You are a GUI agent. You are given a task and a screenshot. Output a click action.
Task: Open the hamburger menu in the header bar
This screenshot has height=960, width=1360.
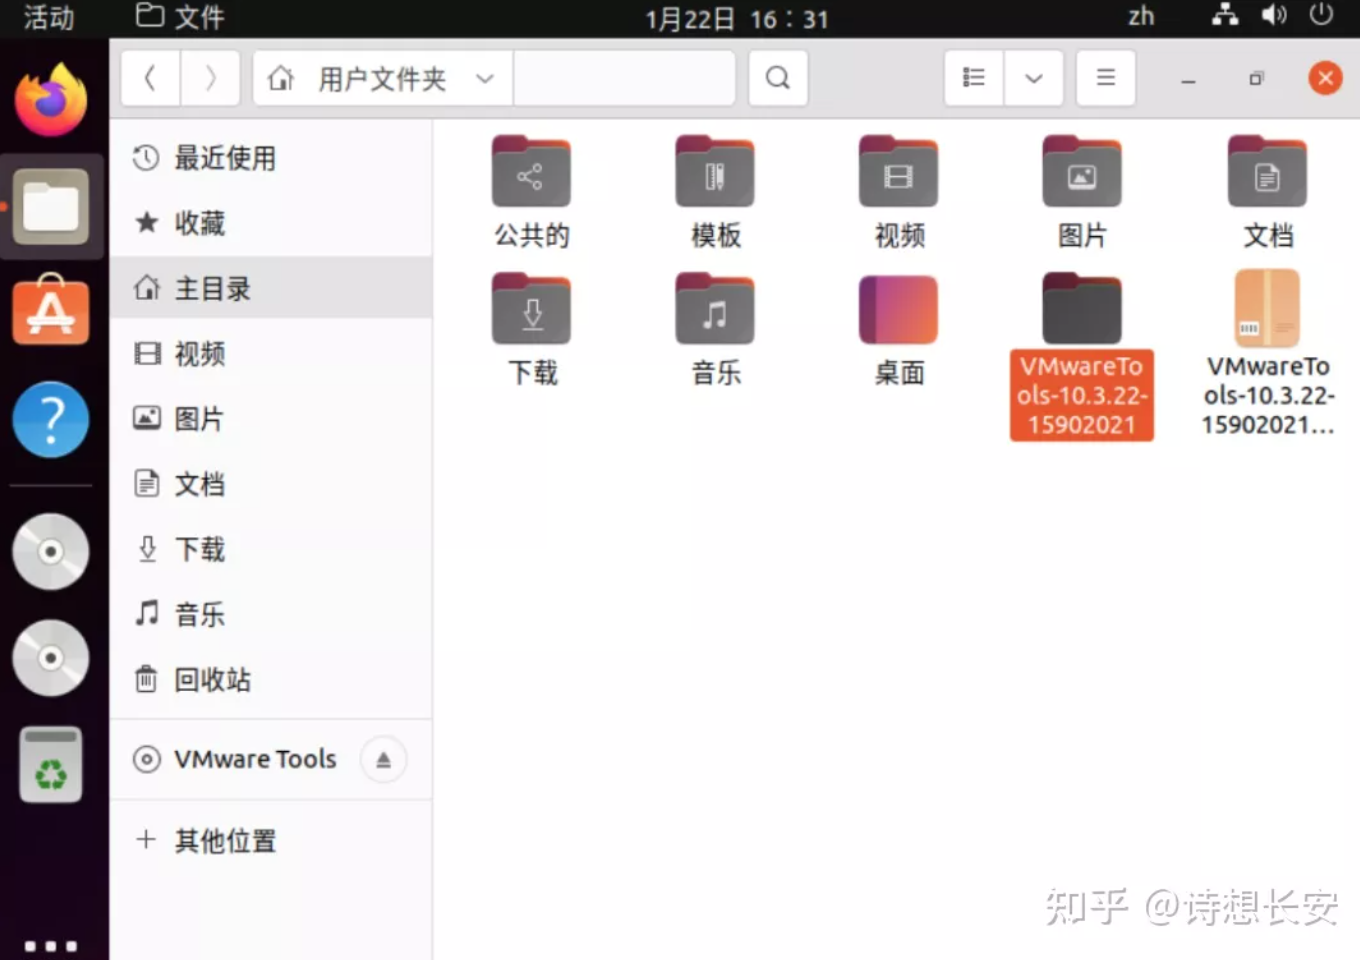(x=1104, y=78)
